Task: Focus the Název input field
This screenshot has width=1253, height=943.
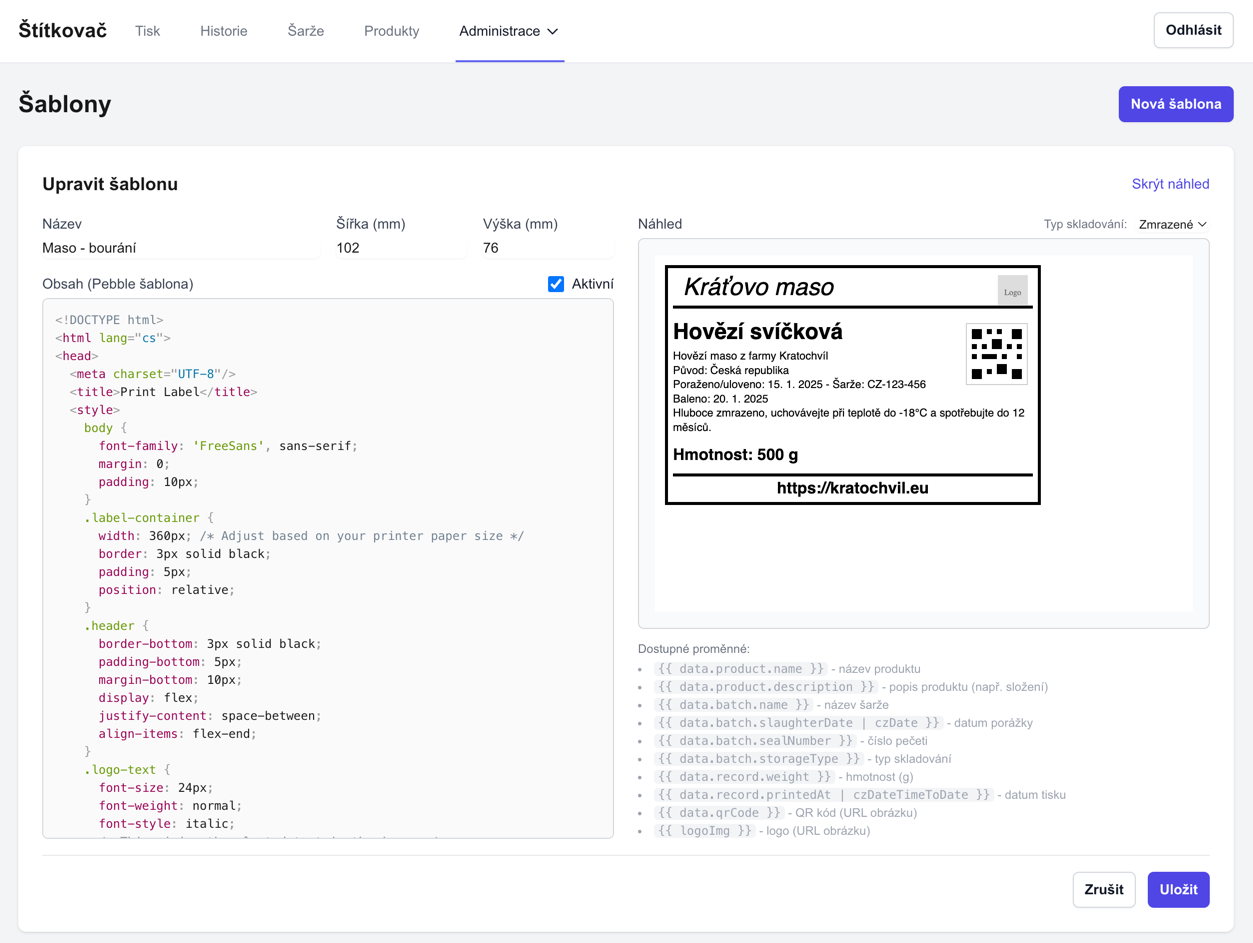Action: (180, 248)
